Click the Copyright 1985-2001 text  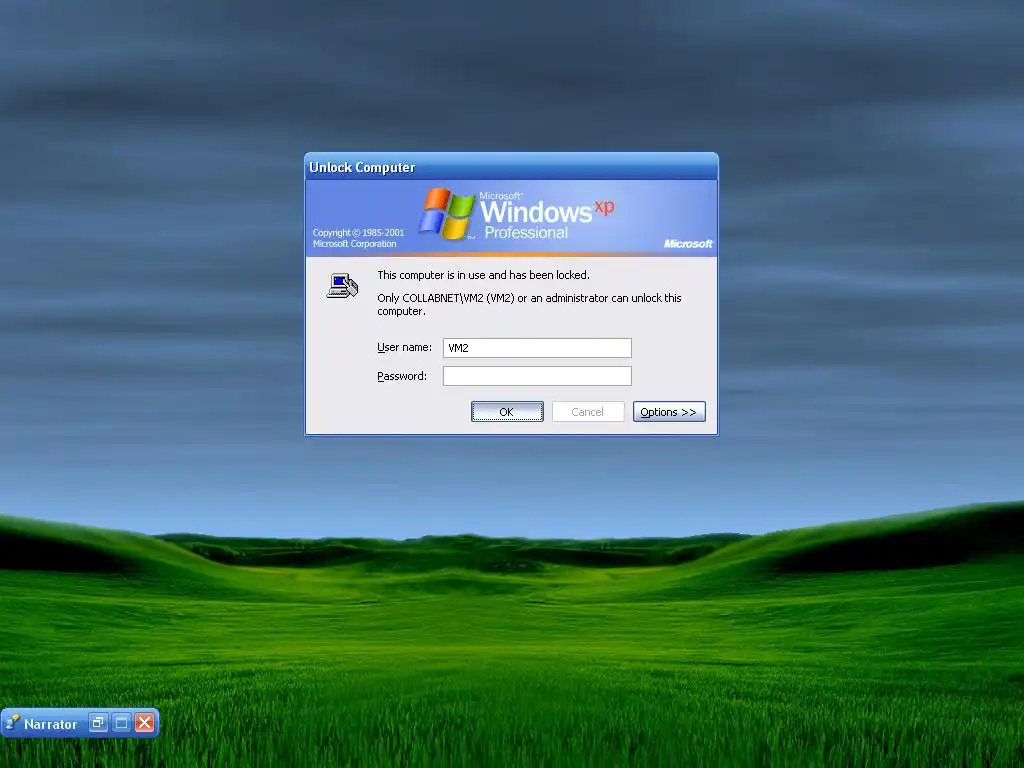358,238
